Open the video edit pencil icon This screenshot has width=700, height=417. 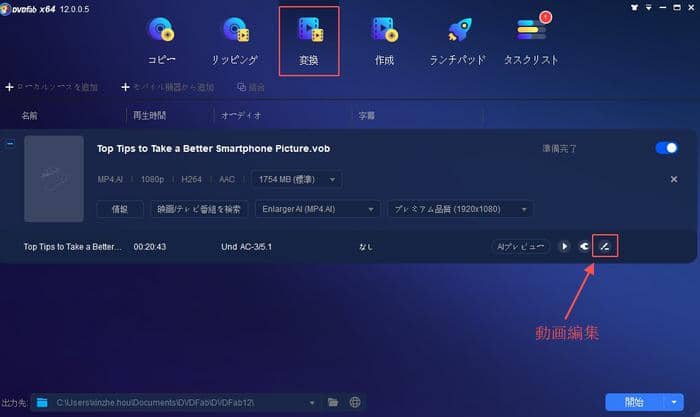[x=605, y=246]
